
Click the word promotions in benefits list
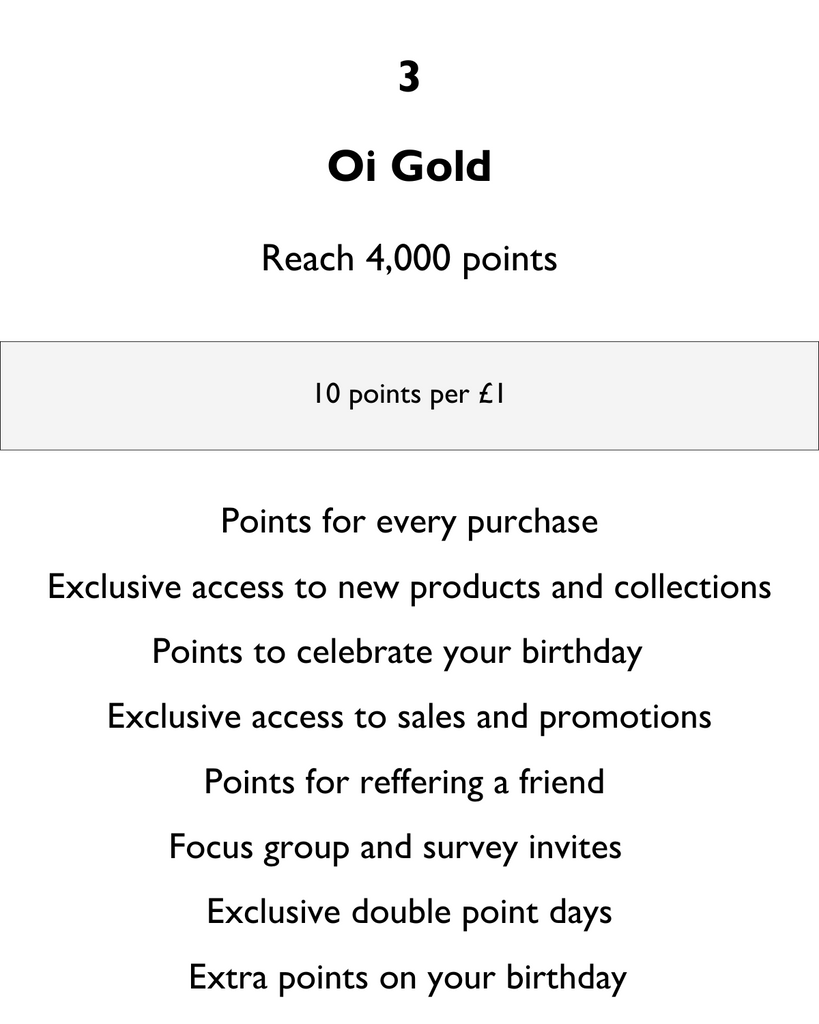pyautogui.click(x=625, y=718)
